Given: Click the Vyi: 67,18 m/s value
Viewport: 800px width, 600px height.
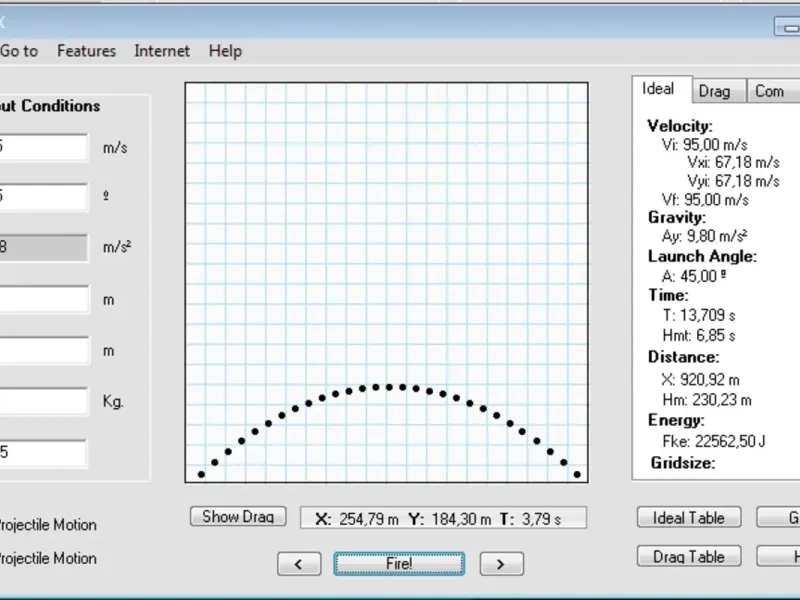Looking at the screenshot, I should [x=733, y=181].
